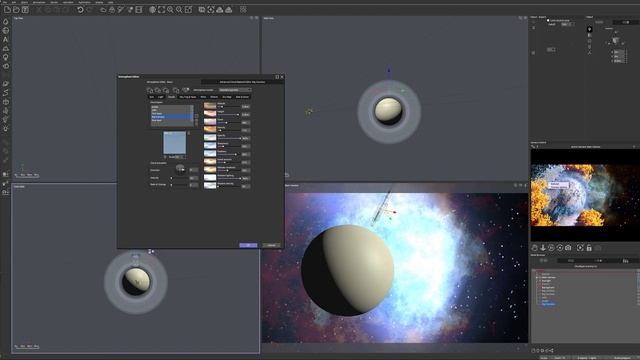Click the camera preview render thumbnail

[585, 195]
